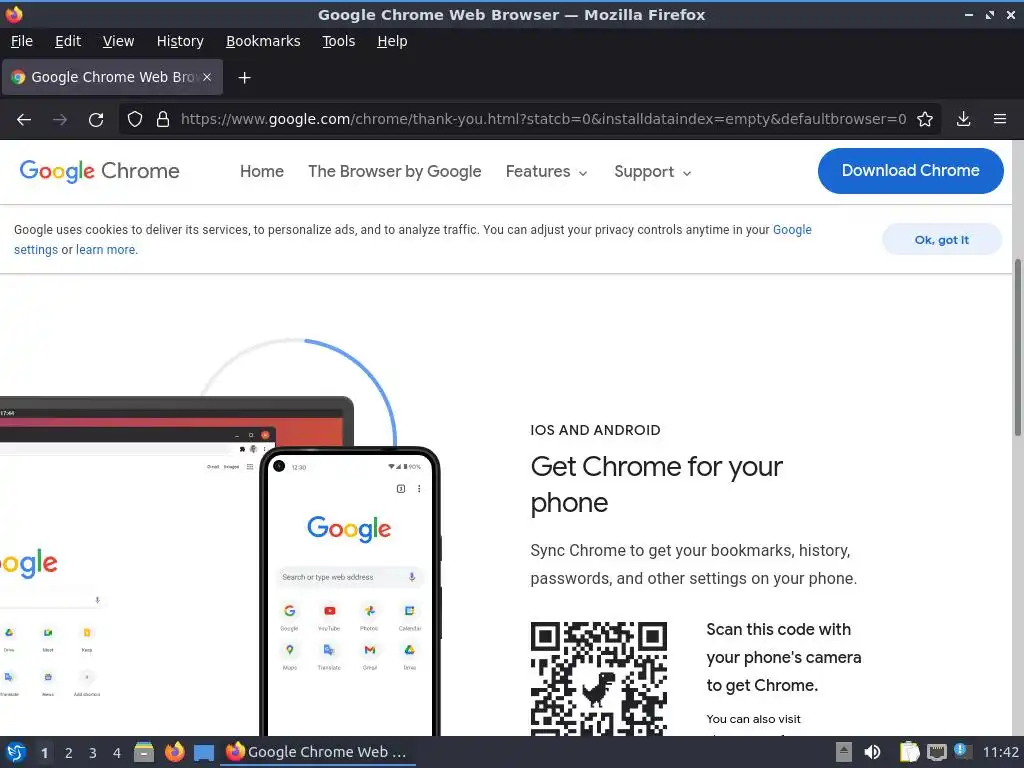Open a new tab with the plus button
Screen dimensions: 1024x768
click(x=244, y=78)
